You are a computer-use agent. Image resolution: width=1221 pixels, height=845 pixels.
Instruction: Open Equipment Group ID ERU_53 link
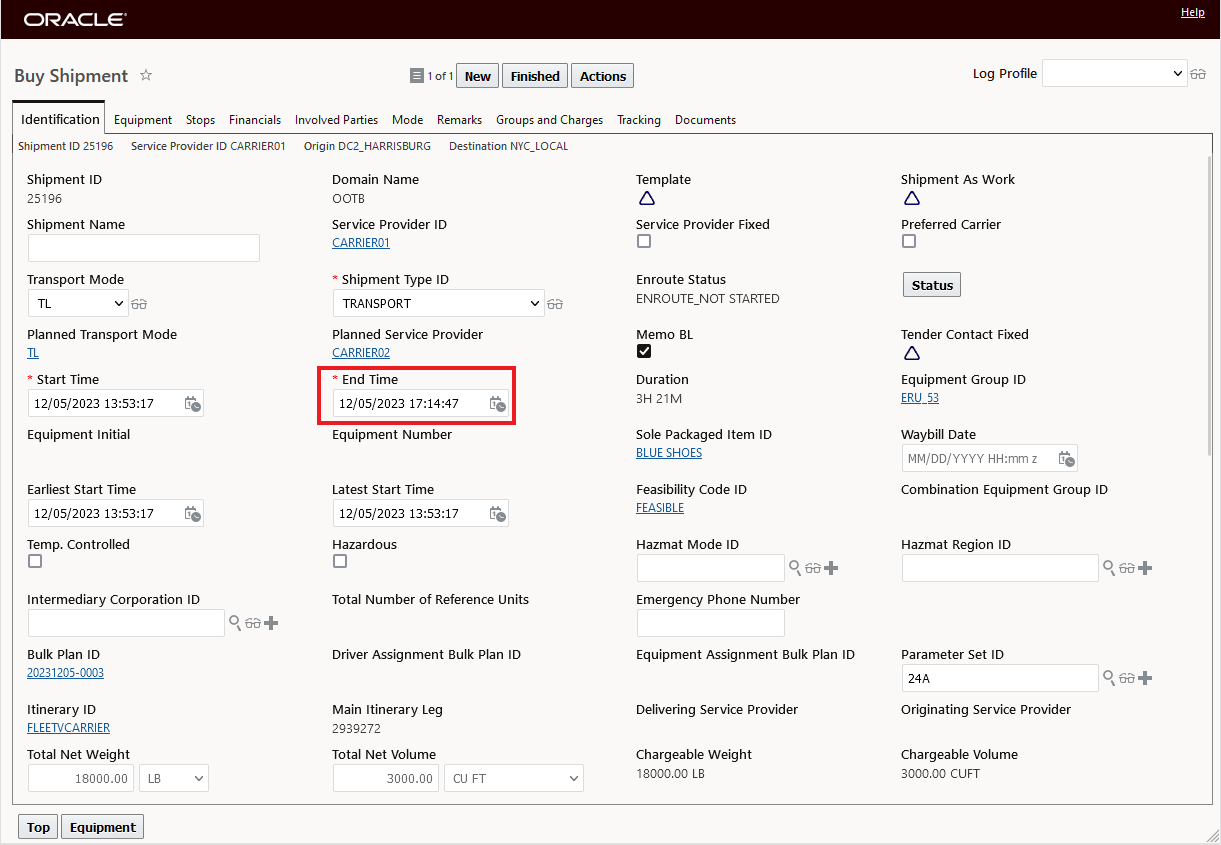pos(920,398)
